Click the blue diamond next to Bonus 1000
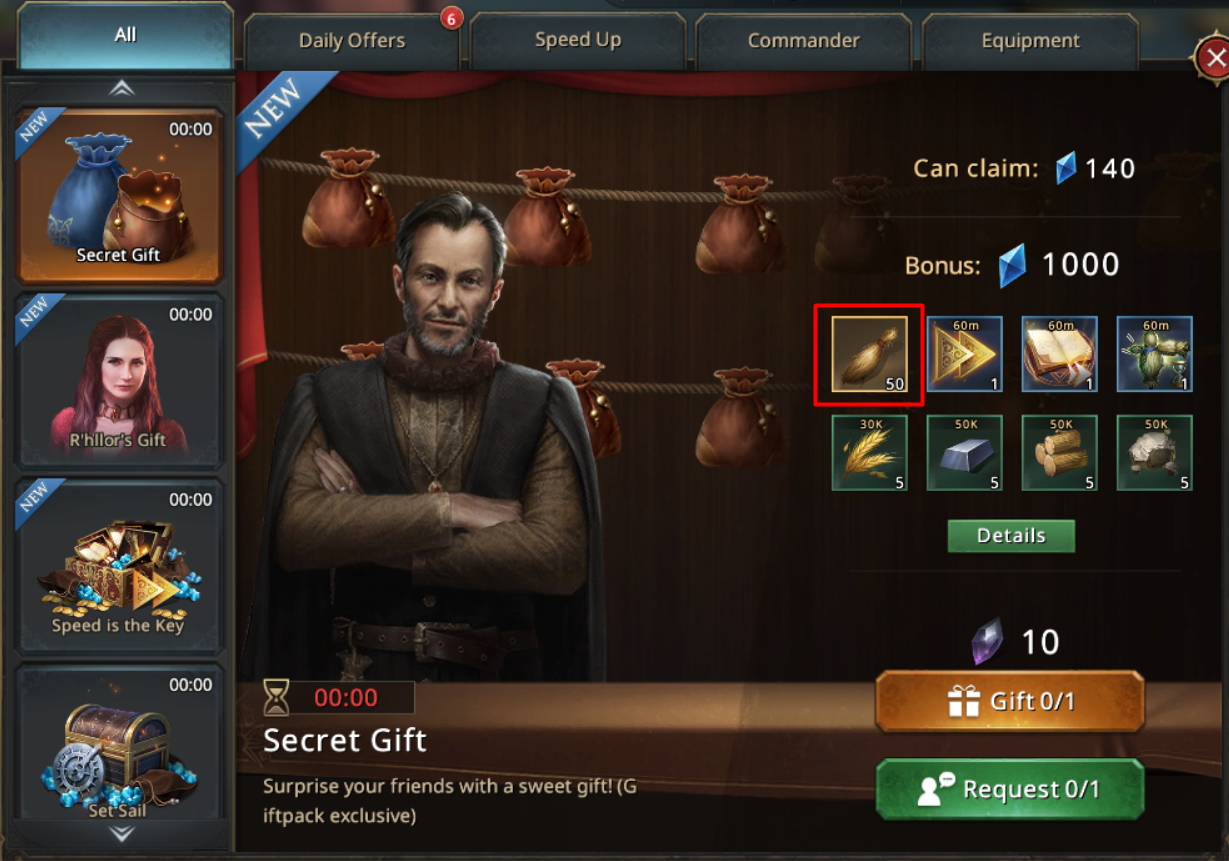The image size is (1229, 861). (x=1013, y=266)
